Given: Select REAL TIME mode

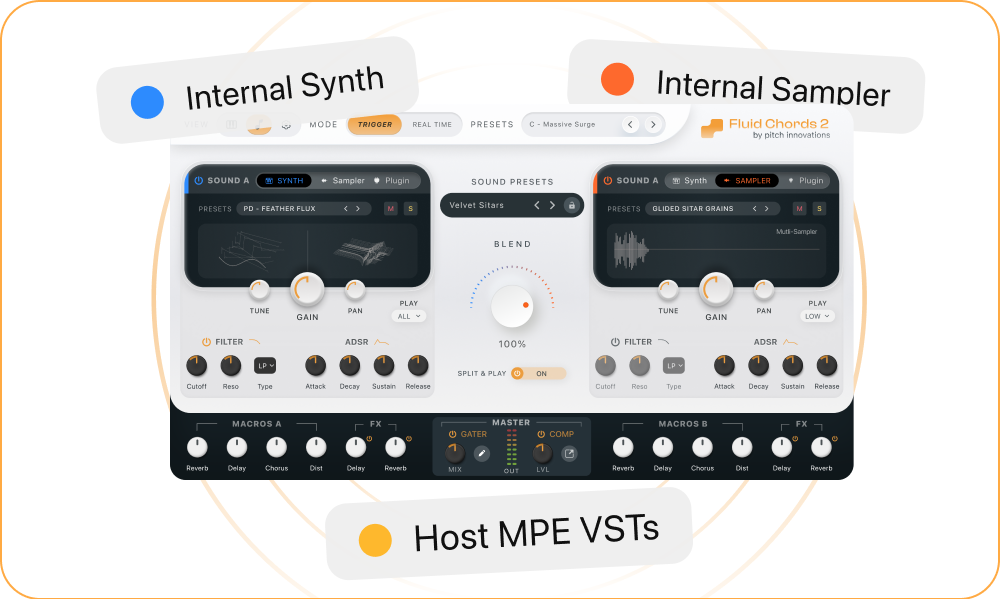Looking at the screenshot, I should click(x=432, y=124).
